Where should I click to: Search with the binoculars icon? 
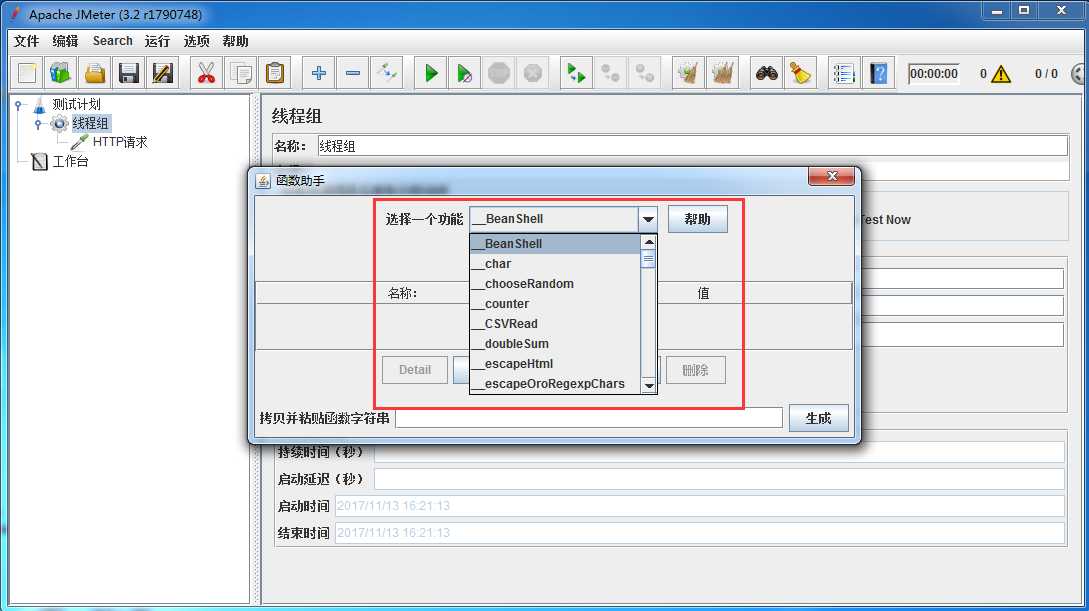click(767, 73)
